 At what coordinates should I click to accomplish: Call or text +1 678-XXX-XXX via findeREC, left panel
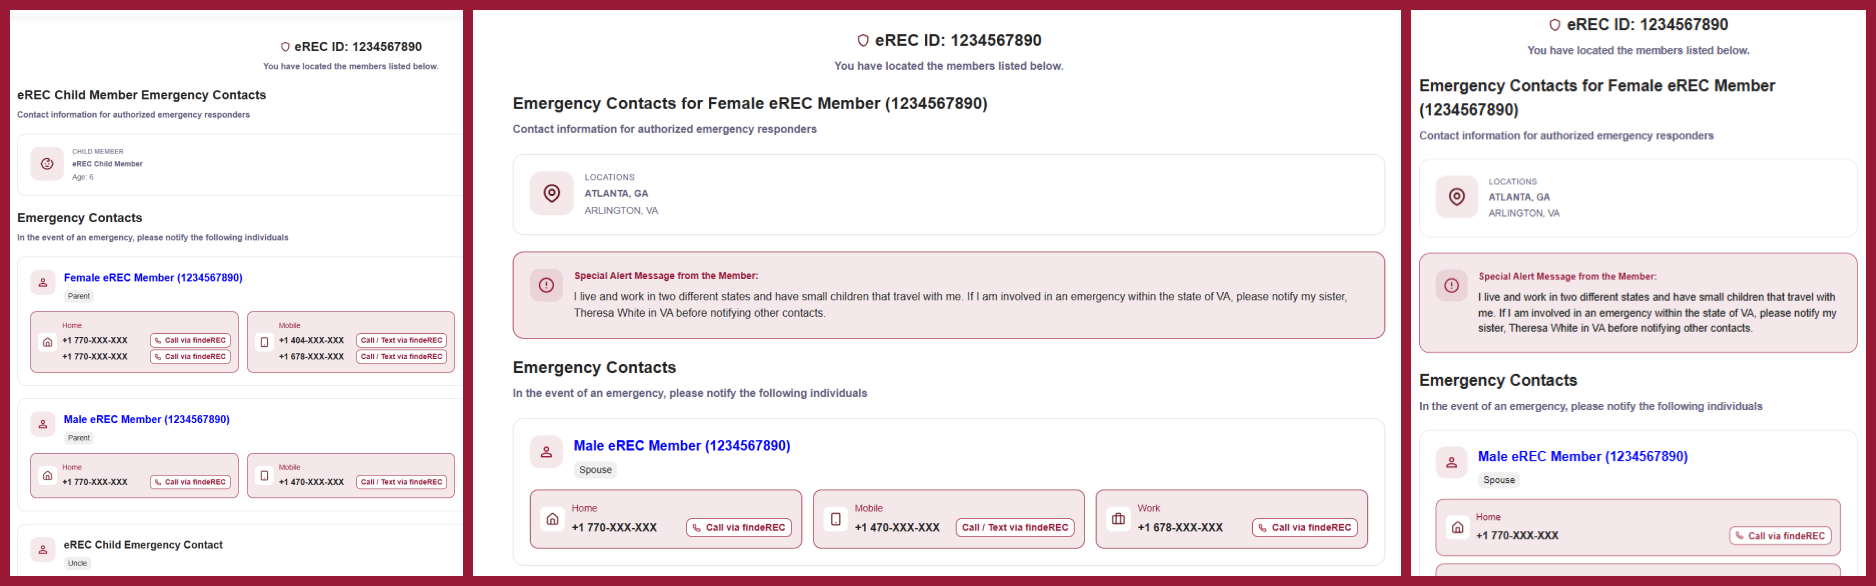click(x=401, y=357)
